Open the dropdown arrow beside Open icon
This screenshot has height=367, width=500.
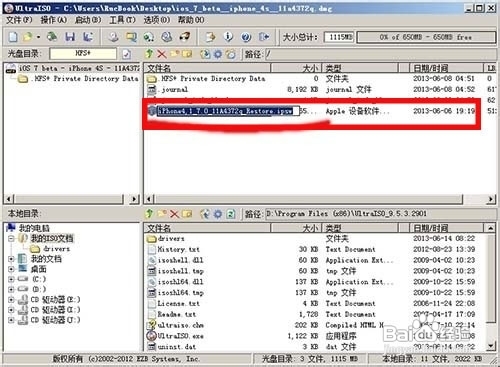tap(38, 37)
